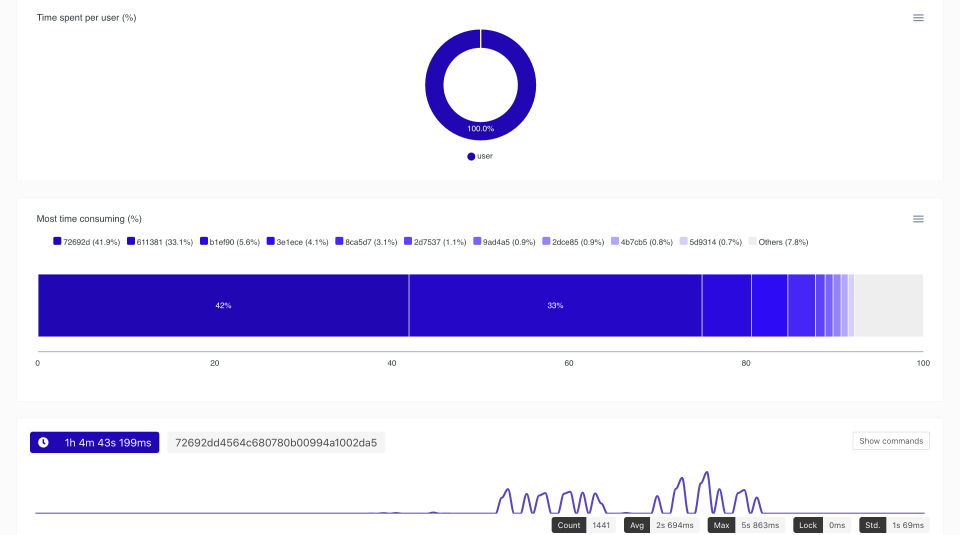960x535 pixels.
Task: Click the 42% bar segment
Action: click(223, 305)
